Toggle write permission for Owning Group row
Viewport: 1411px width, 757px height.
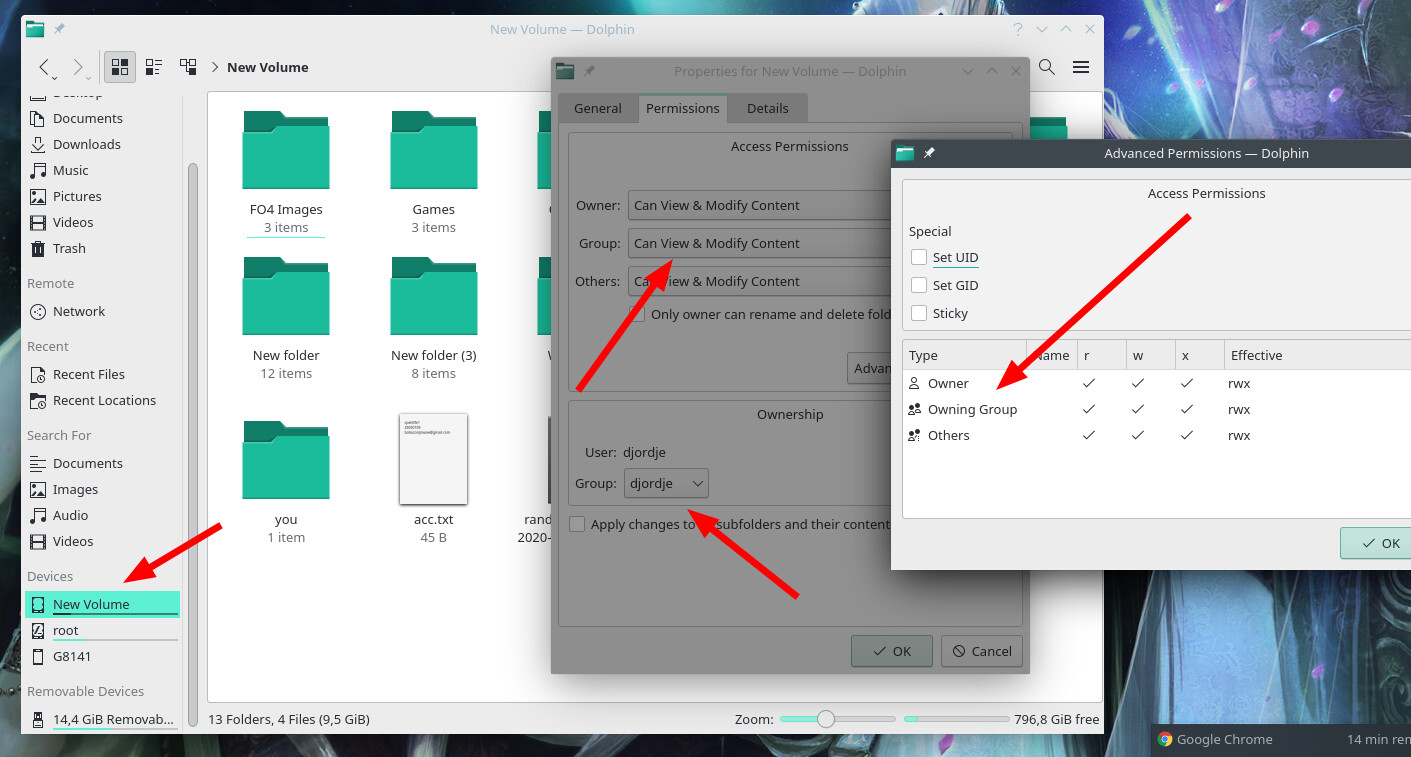click(1138, 409)
